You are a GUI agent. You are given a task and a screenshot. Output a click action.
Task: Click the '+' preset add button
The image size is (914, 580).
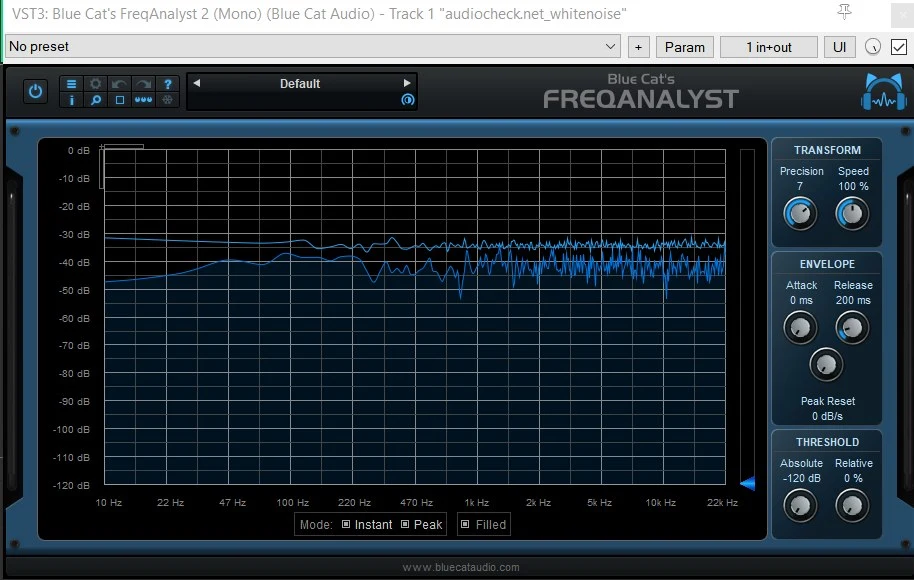(638, 47)
